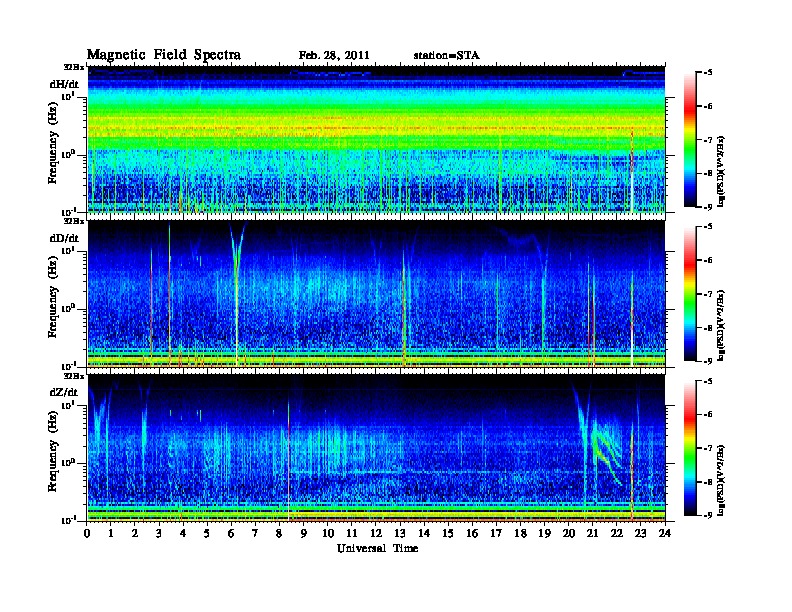Screen dimensions: 792x612
Task: Click the dH/dt panel color bar
Action: click(690, 140)
